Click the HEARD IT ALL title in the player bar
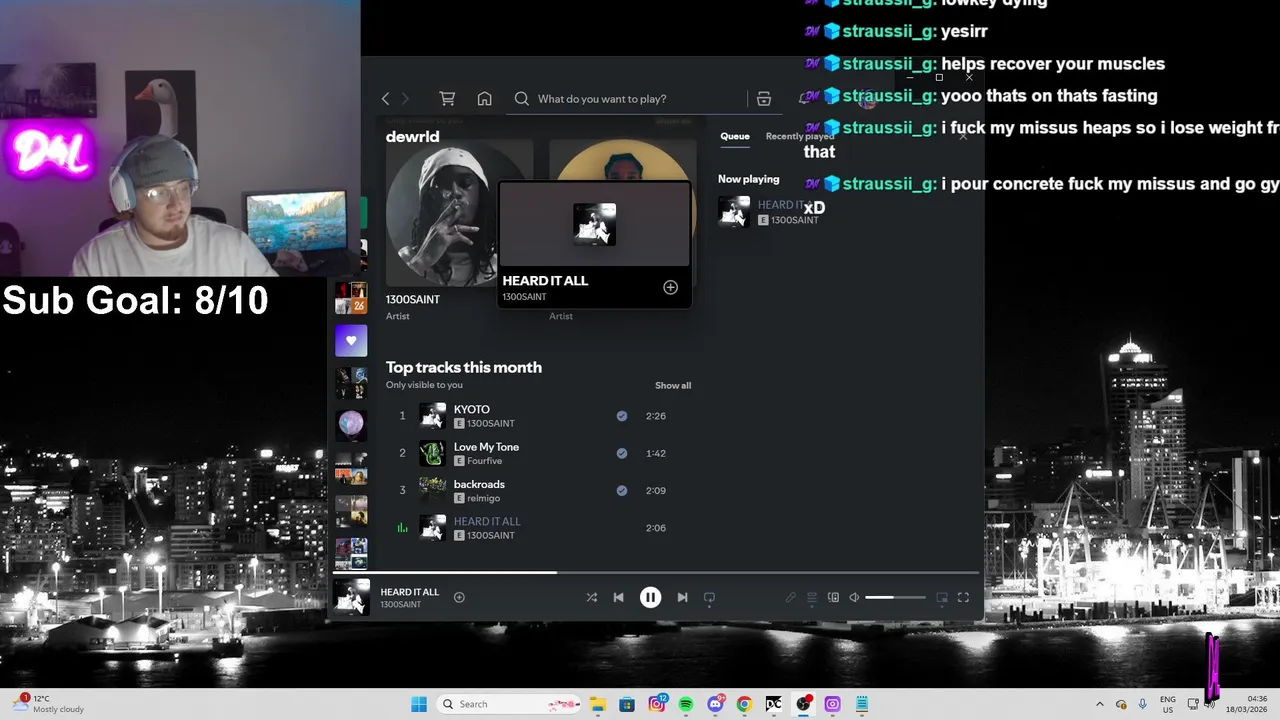The height and width of the screenshot is (720, 1280). [410, 592]
